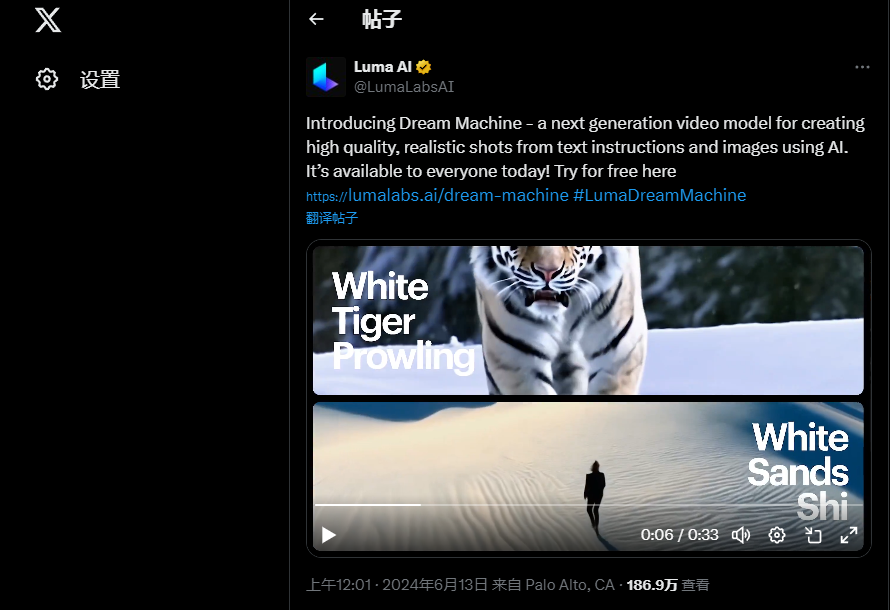Open the three-dot more options menu
The width and height of the screenshot is (890, 610).
point(862,67)
